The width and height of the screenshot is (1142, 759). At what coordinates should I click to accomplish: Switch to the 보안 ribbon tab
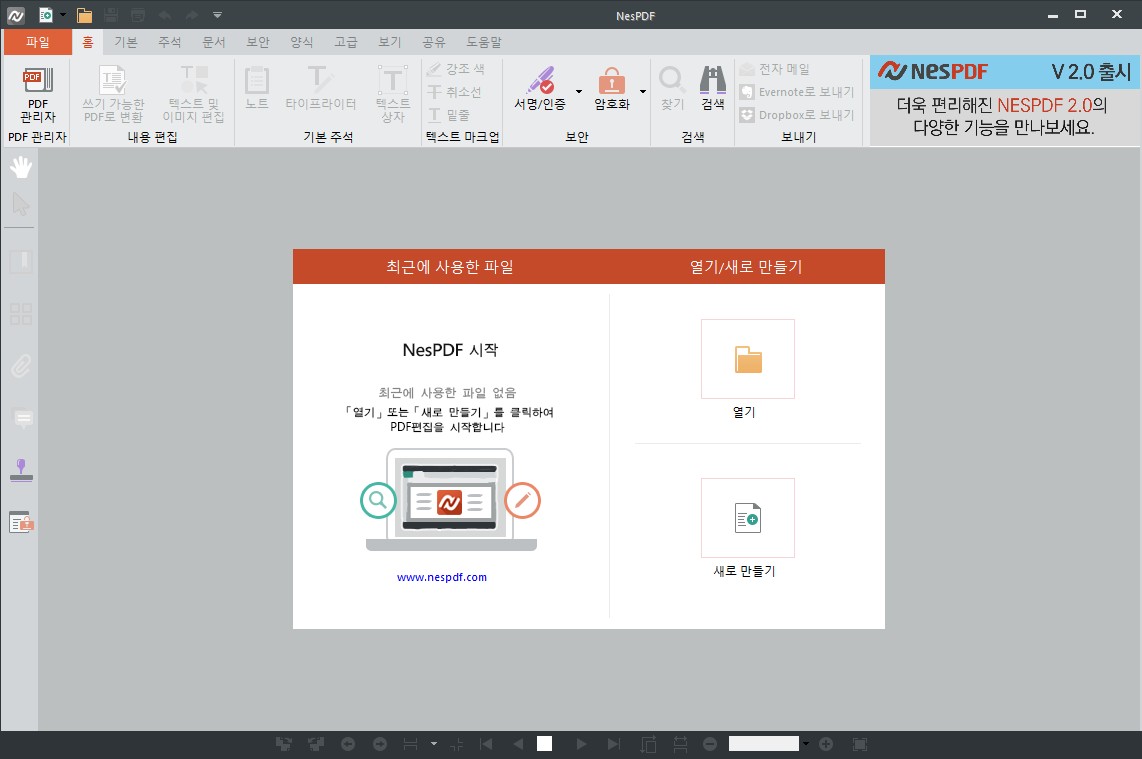[x=257, y=42]
